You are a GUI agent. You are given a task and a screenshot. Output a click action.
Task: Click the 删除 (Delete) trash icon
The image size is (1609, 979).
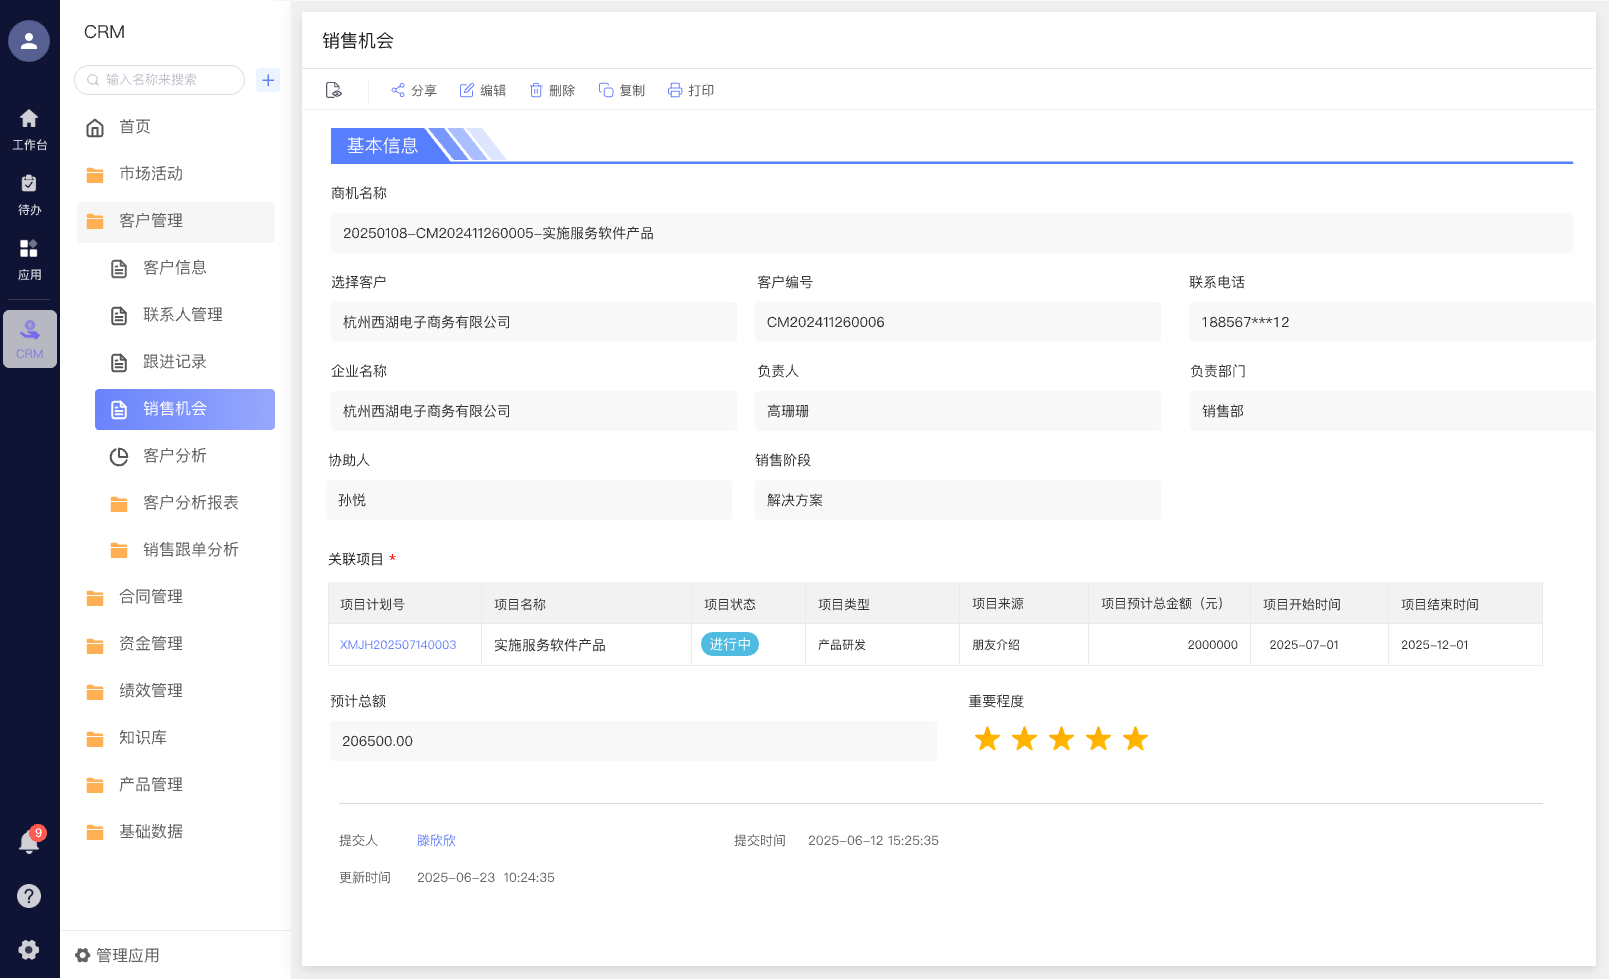(x=538, y=89)
